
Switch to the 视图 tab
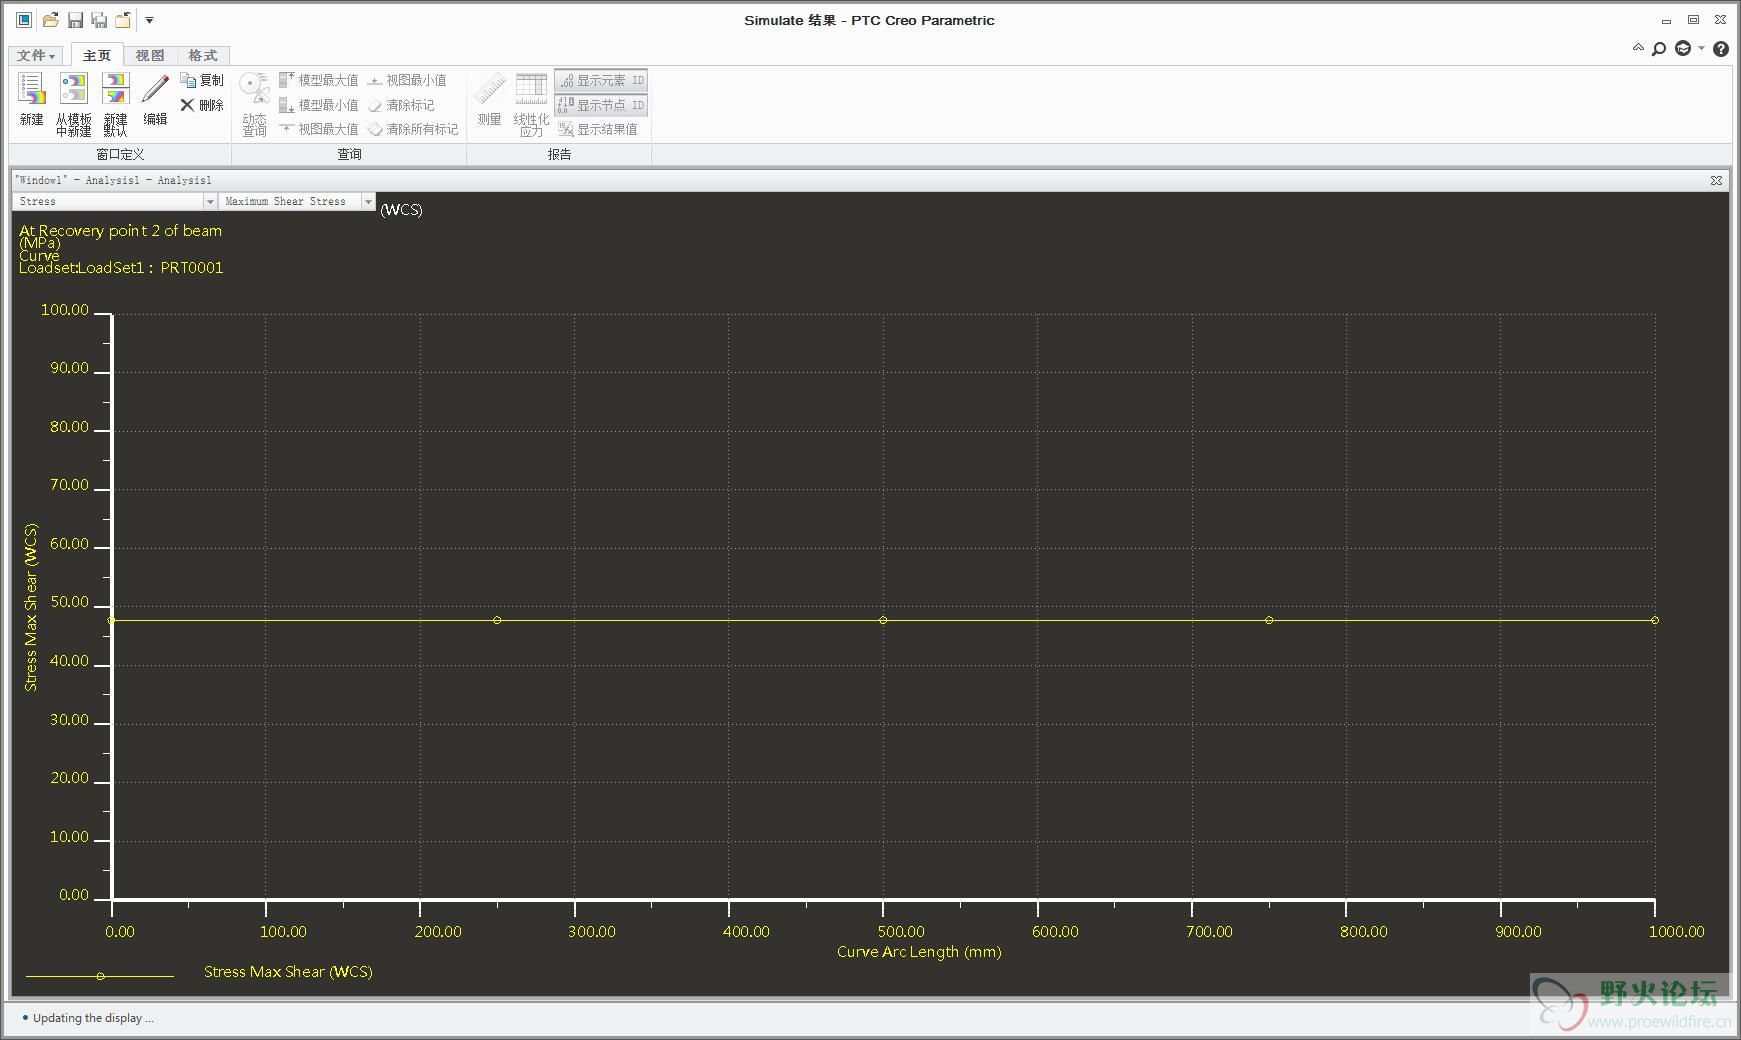pos(150,56)
